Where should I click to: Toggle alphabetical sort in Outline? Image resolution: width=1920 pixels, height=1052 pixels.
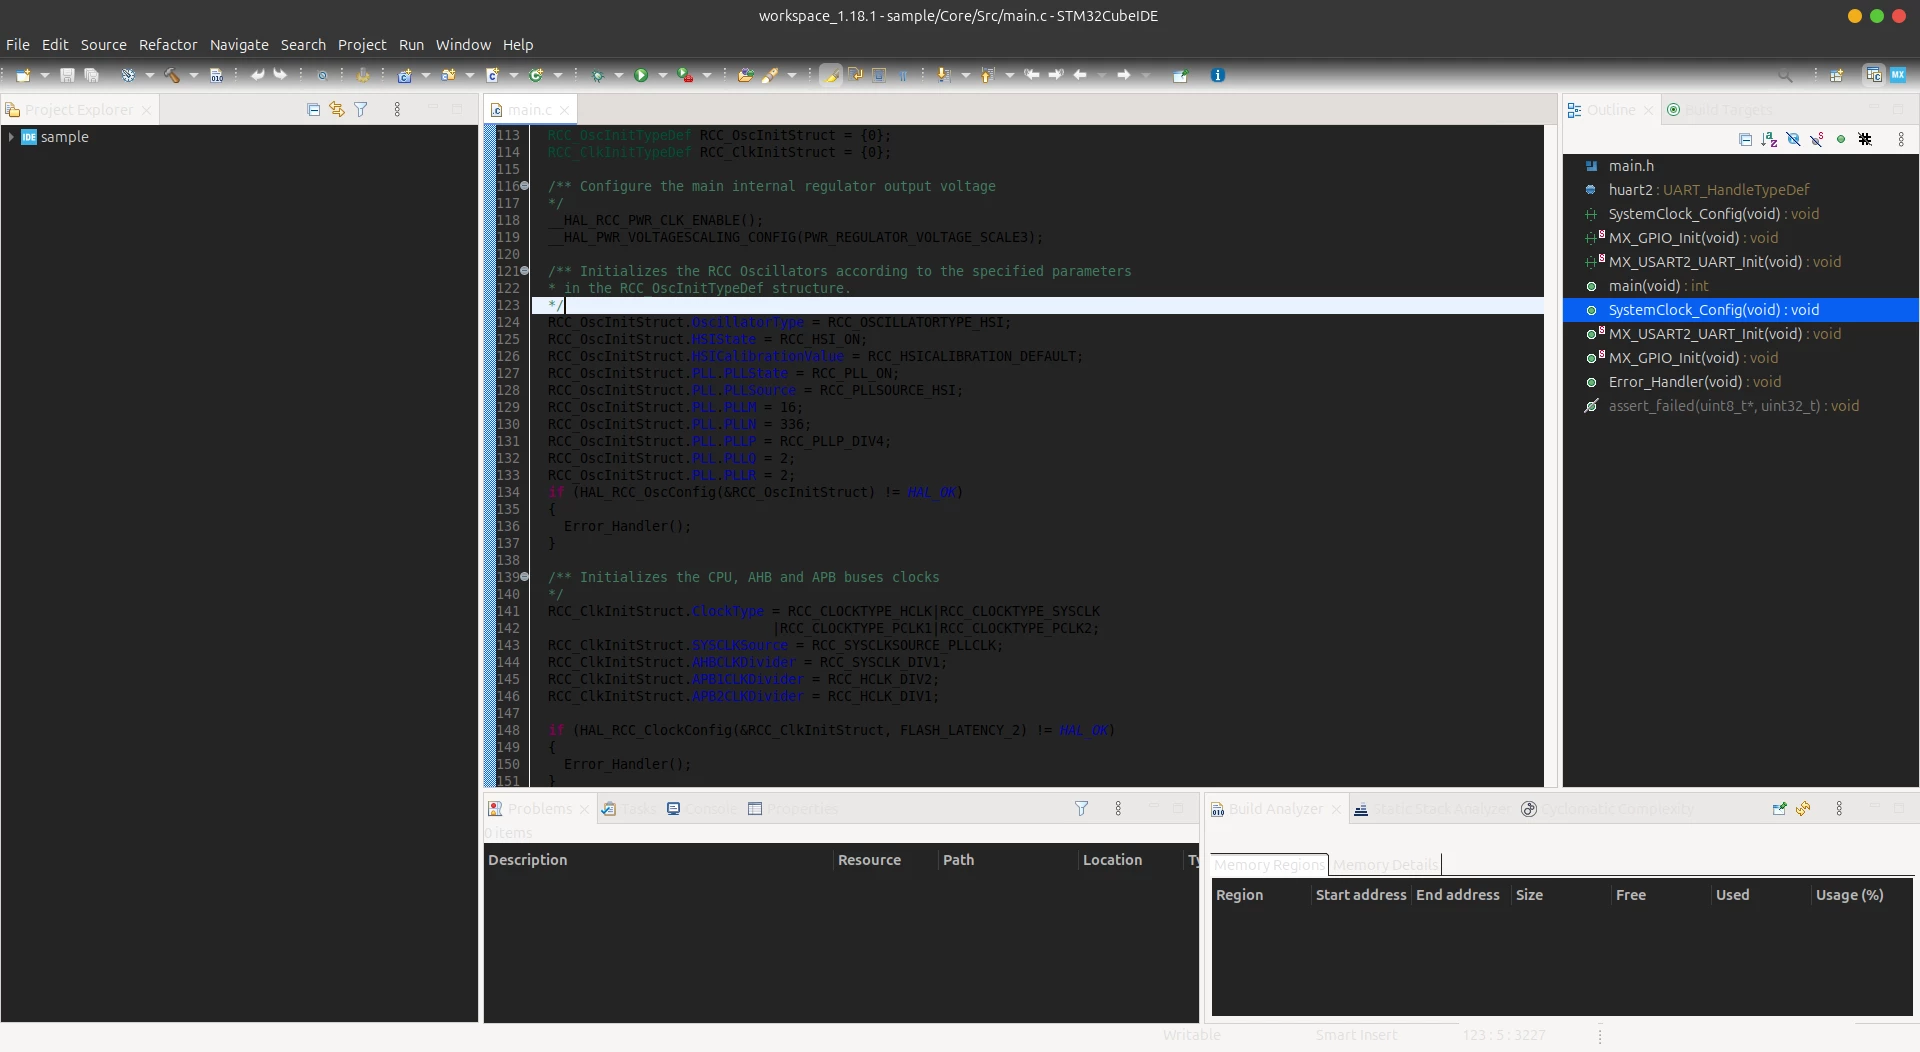[x=1769, y=139]
